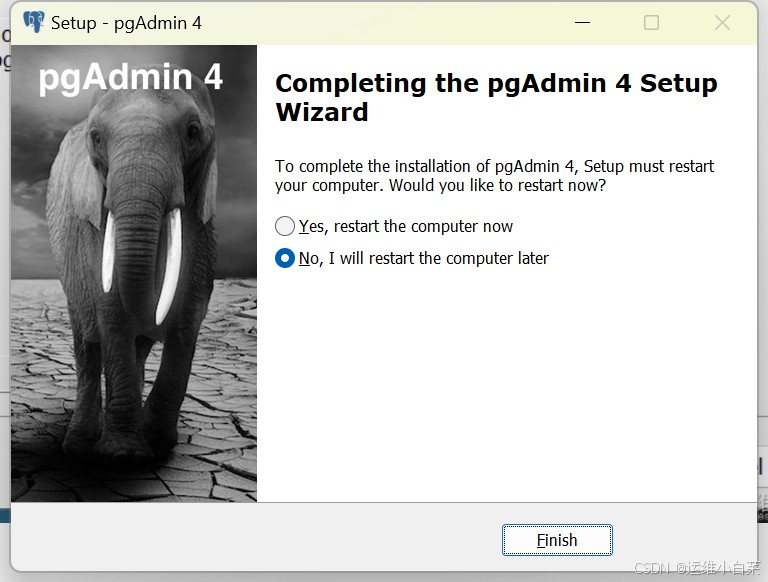Click the "pgAdmin 4" banner logo text
This screenshot has height=582, width=768.
point(131,78)
